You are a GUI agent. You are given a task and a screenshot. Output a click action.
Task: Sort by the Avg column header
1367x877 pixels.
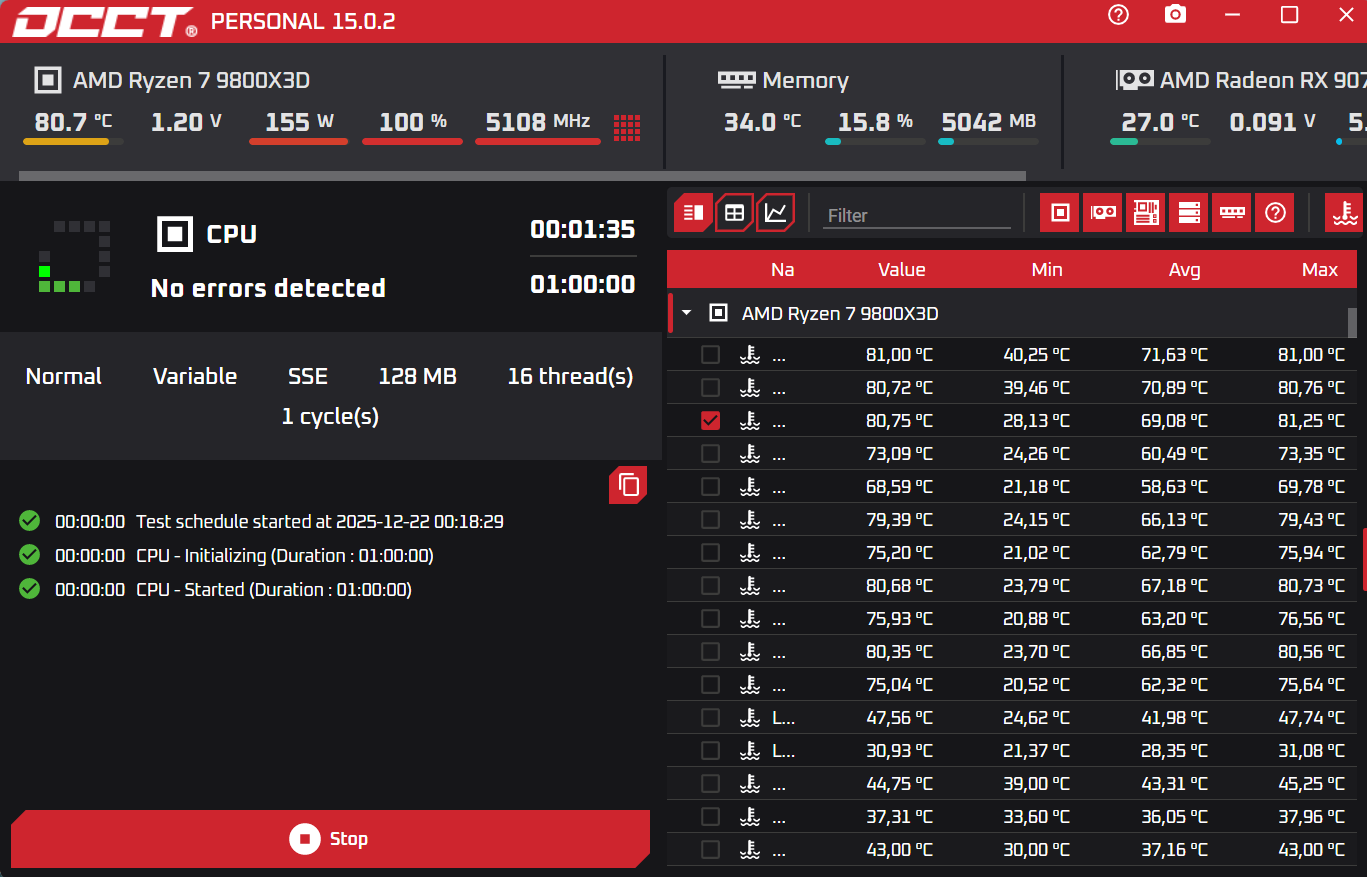(1185, 269)
